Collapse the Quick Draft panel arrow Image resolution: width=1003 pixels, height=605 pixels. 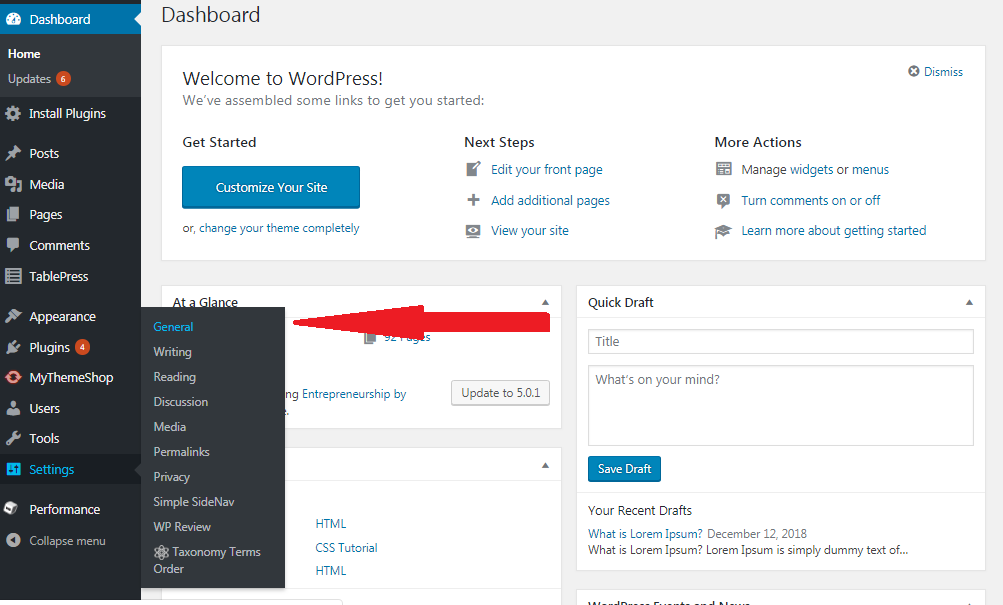[969, 302]
